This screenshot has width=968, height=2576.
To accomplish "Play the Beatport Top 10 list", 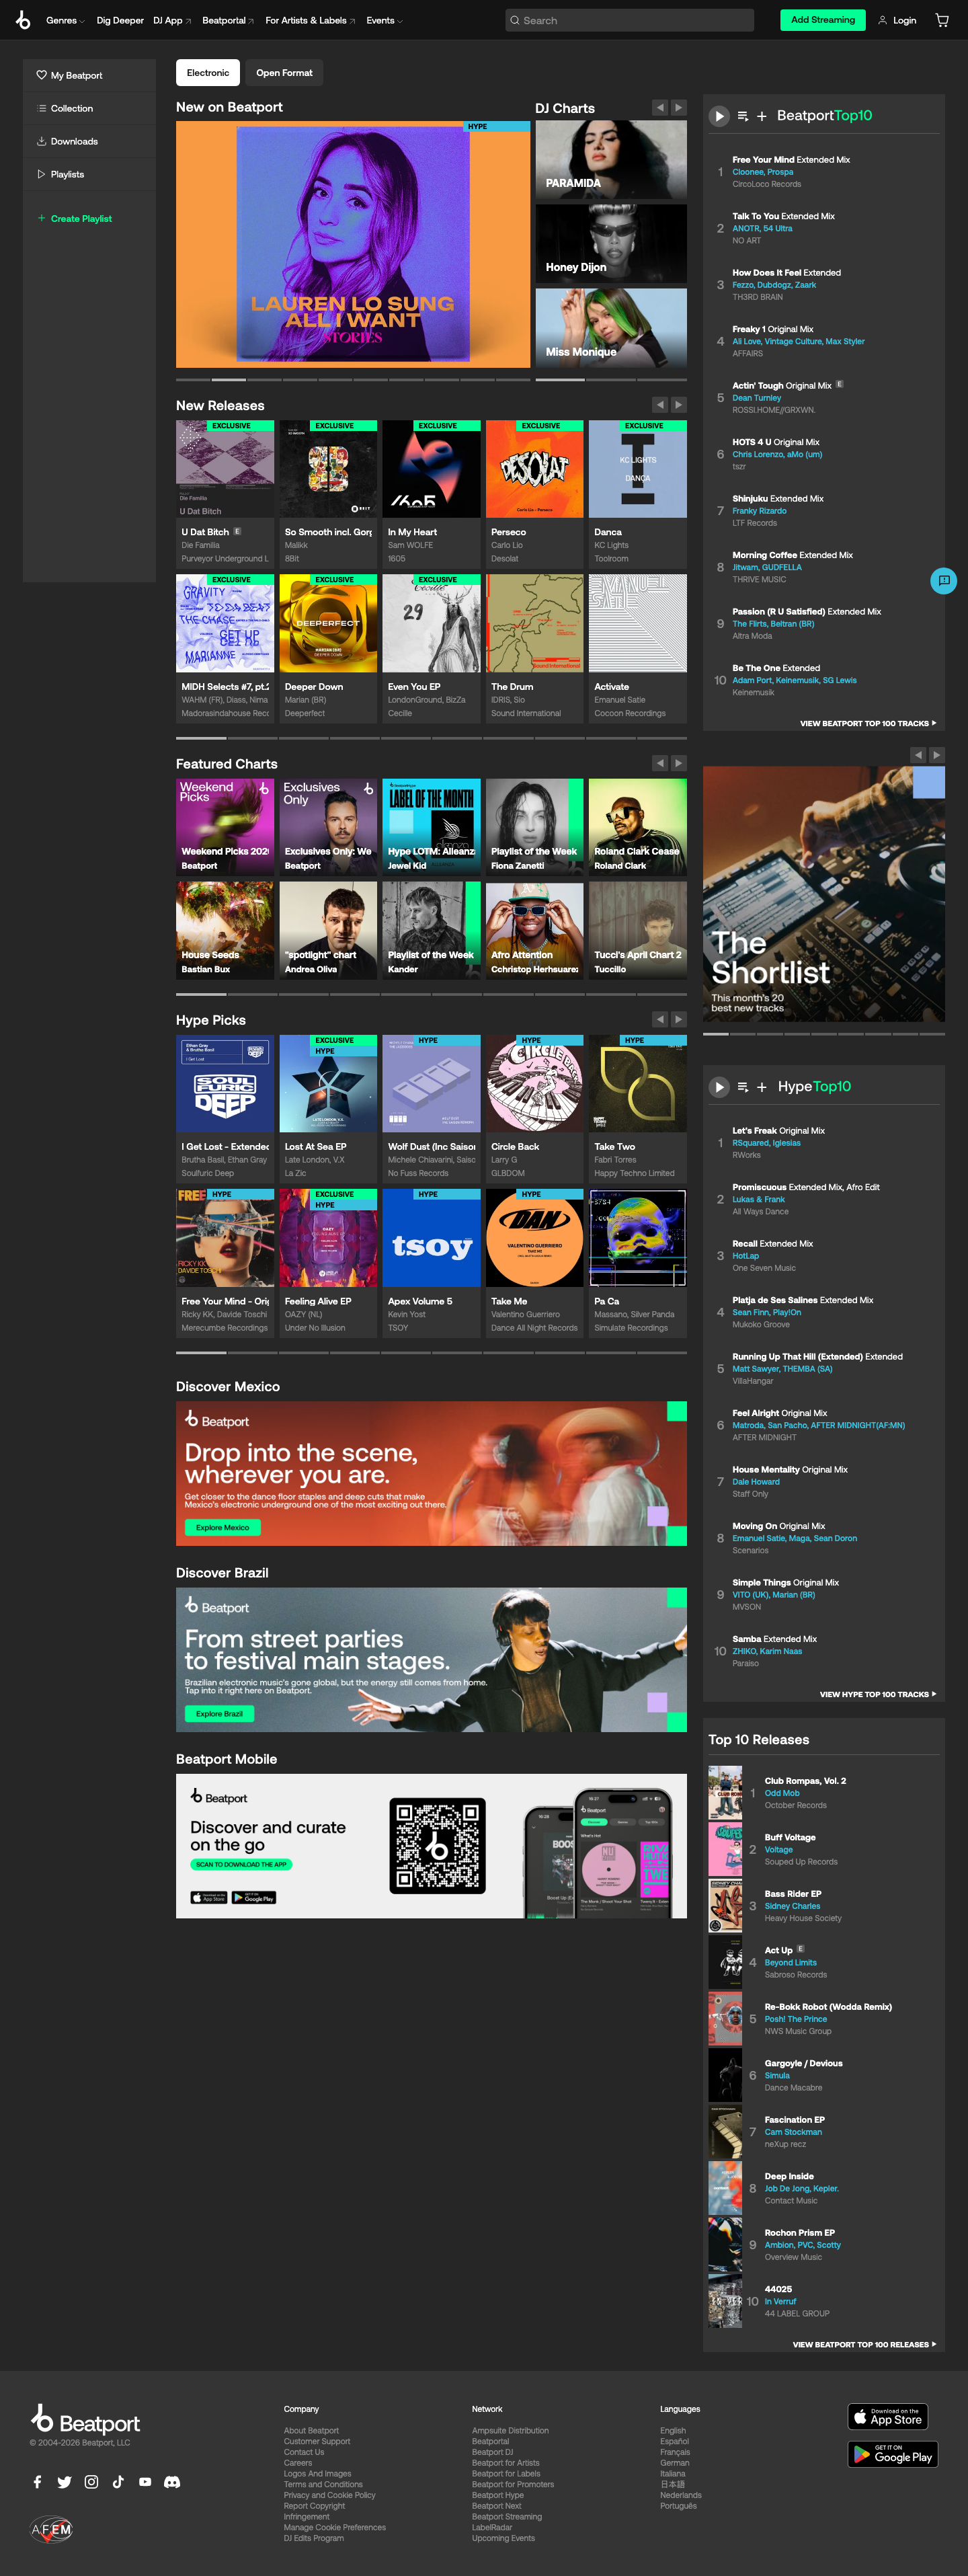I will 719,116.
